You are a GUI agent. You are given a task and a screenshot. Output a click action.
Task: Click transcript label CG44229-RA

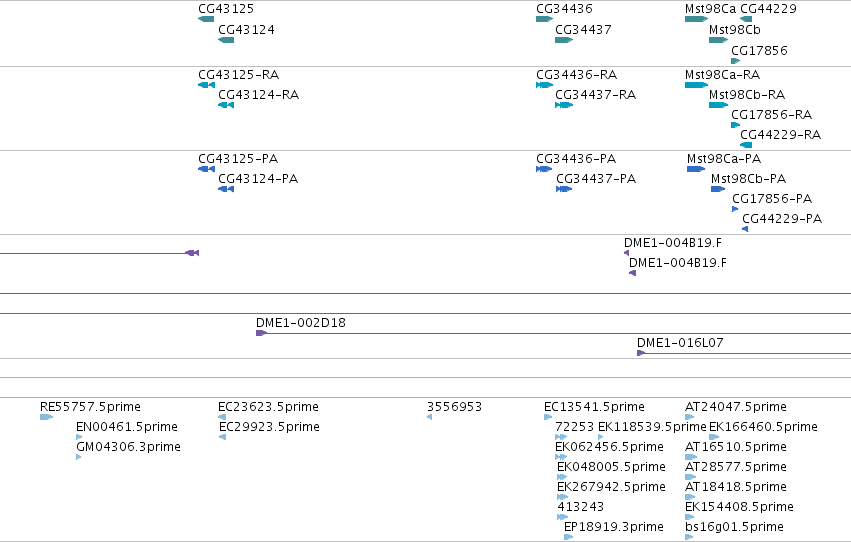781,135
